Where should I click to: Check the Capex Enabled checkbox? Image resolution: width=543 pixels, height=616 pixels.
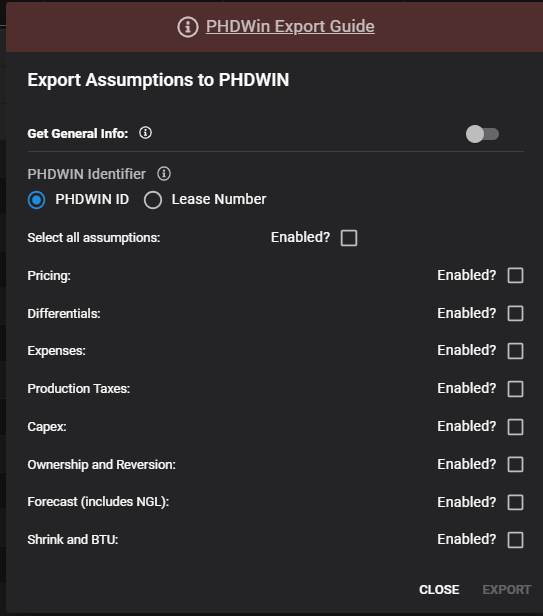tap(515, 427)
